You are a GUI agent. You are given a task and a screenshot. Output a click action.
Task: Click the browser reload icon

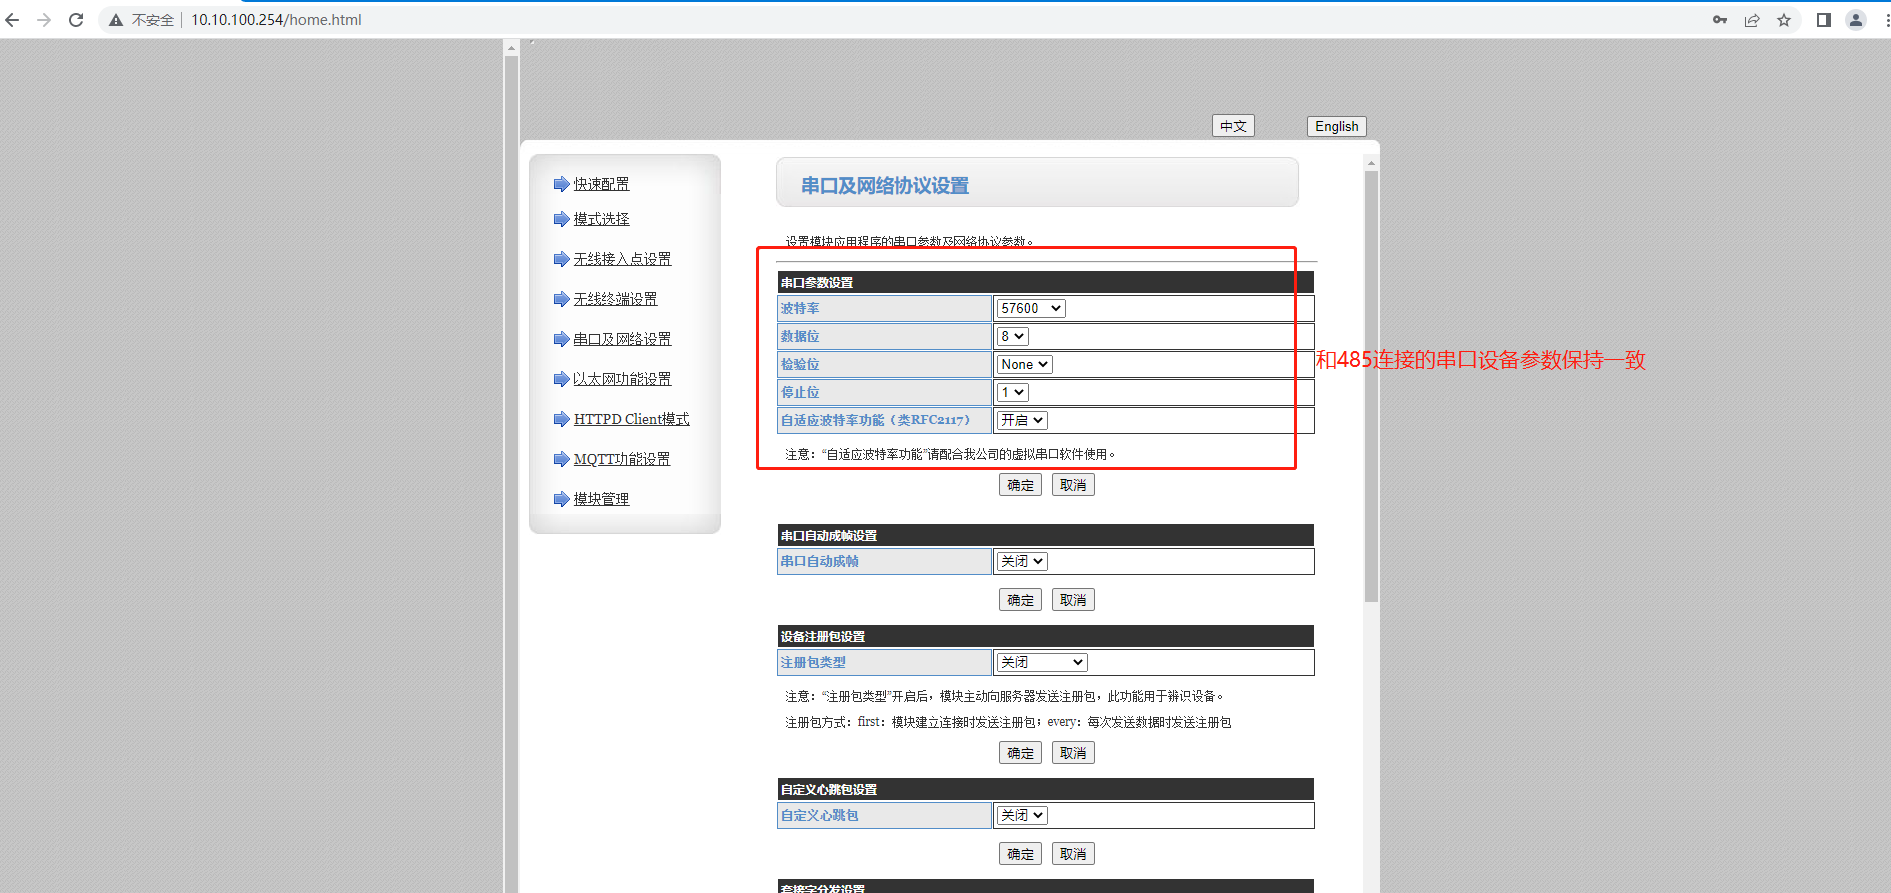tap(76, 20)
